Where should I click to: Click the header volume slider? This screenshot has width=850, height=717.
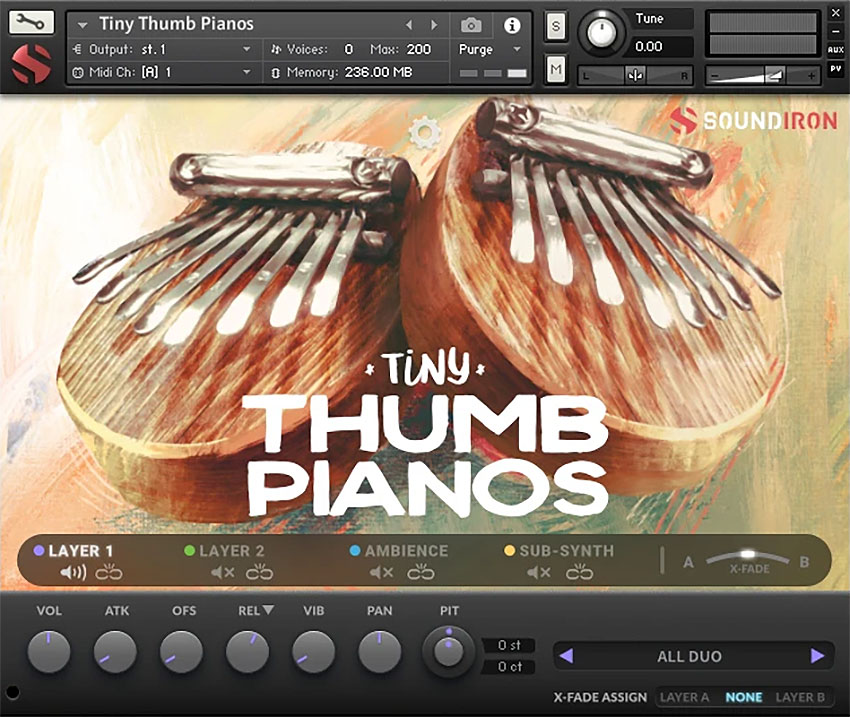763,76
